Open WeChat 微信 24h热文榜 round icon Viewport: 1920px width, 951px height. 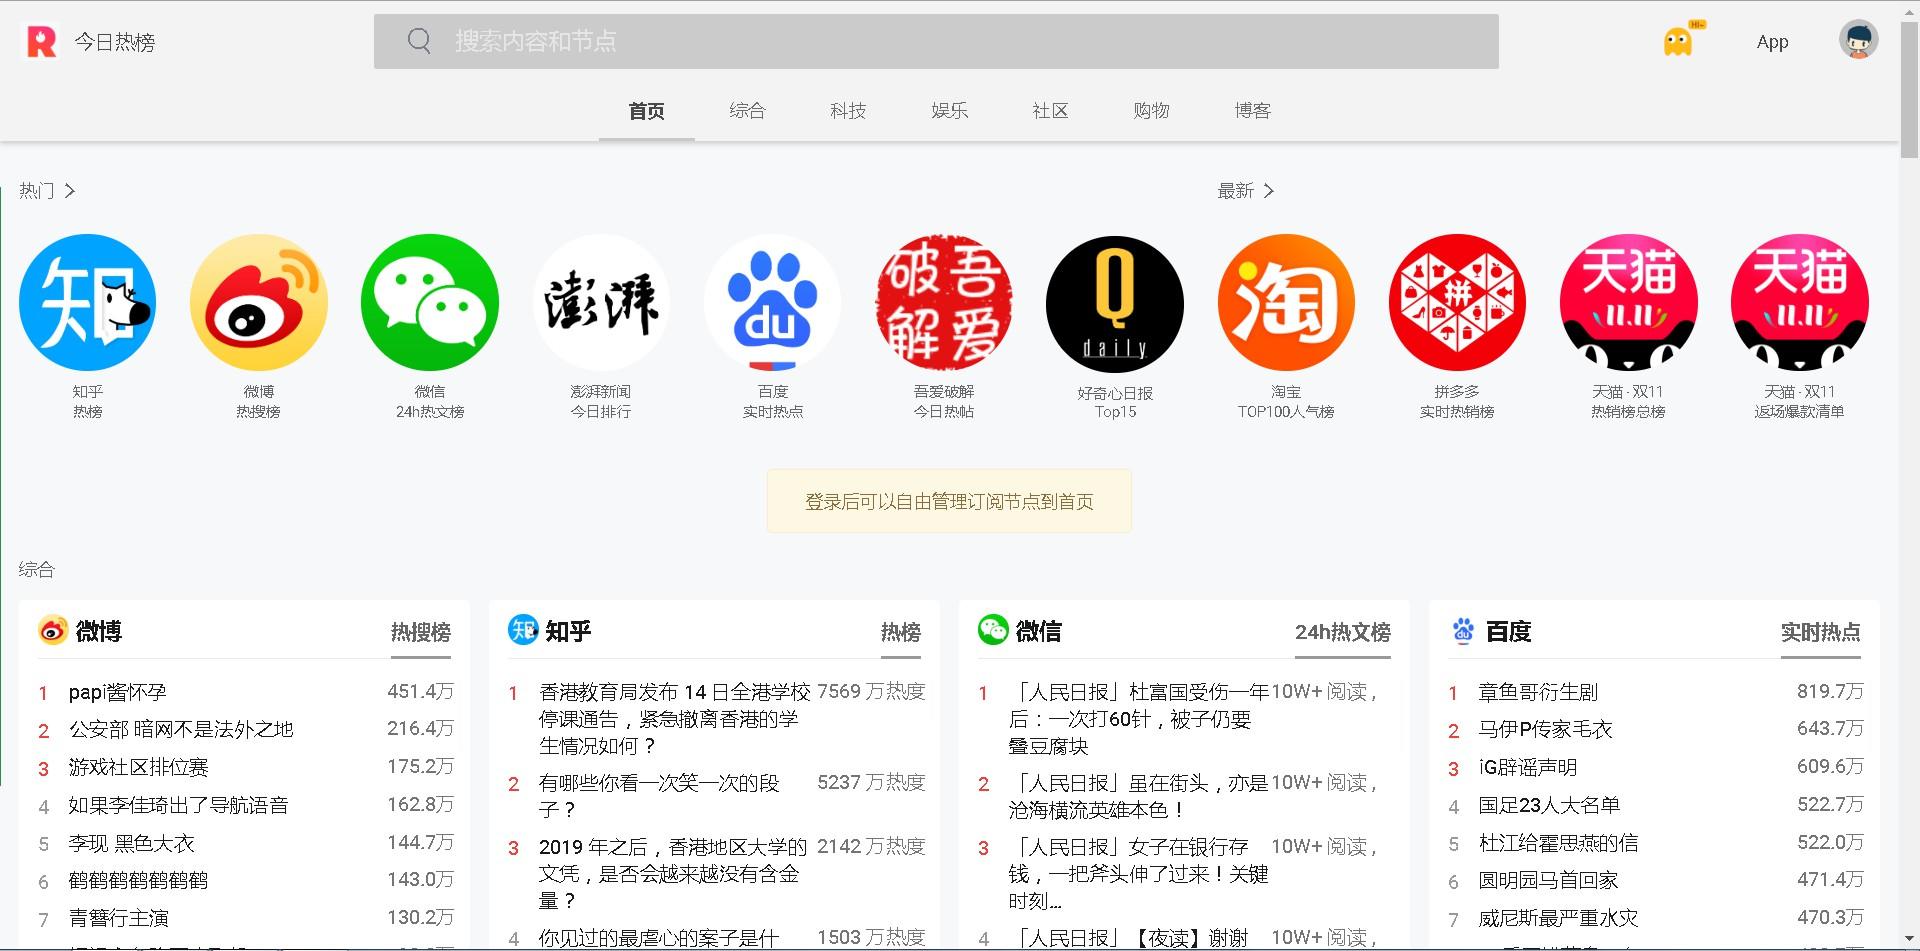point(430,303)
